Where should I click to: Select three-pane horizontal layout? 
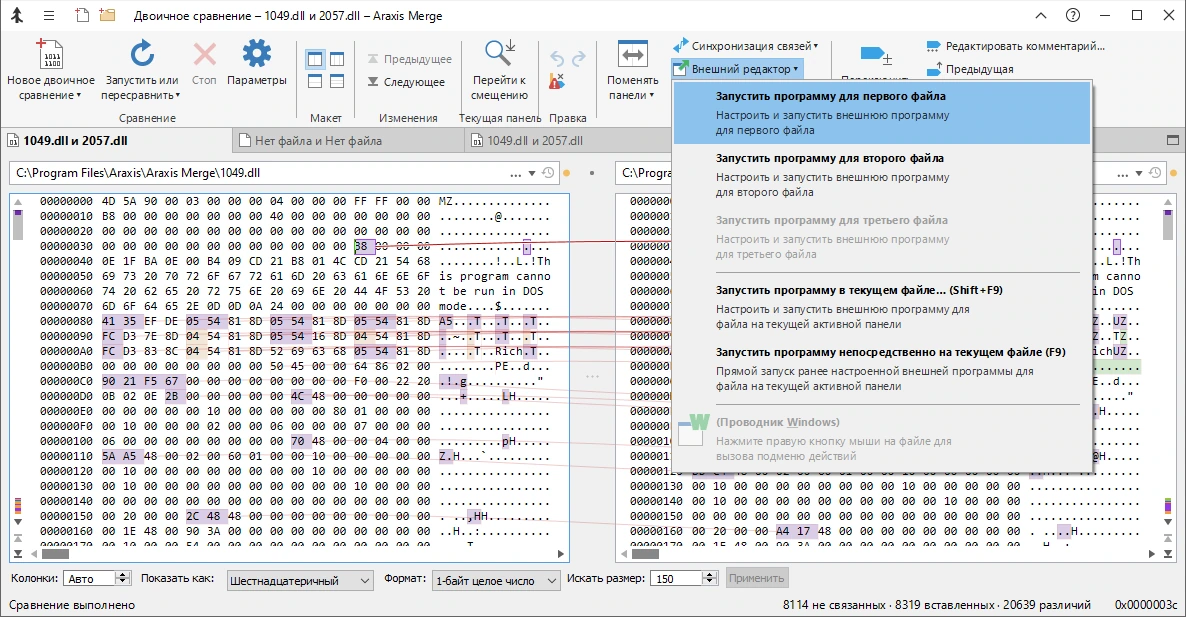337,81
